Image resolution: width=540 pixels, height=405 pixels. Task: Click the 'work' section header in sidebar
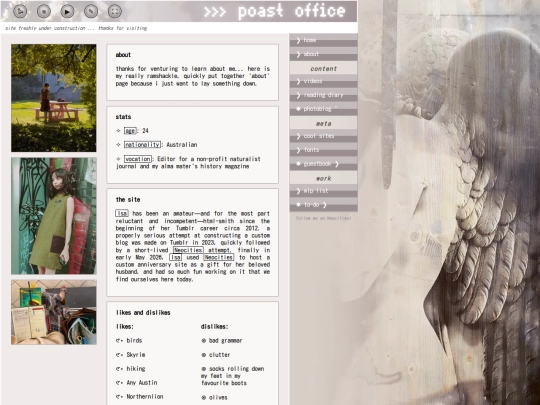pyautogui.click(x=323, y=178)
